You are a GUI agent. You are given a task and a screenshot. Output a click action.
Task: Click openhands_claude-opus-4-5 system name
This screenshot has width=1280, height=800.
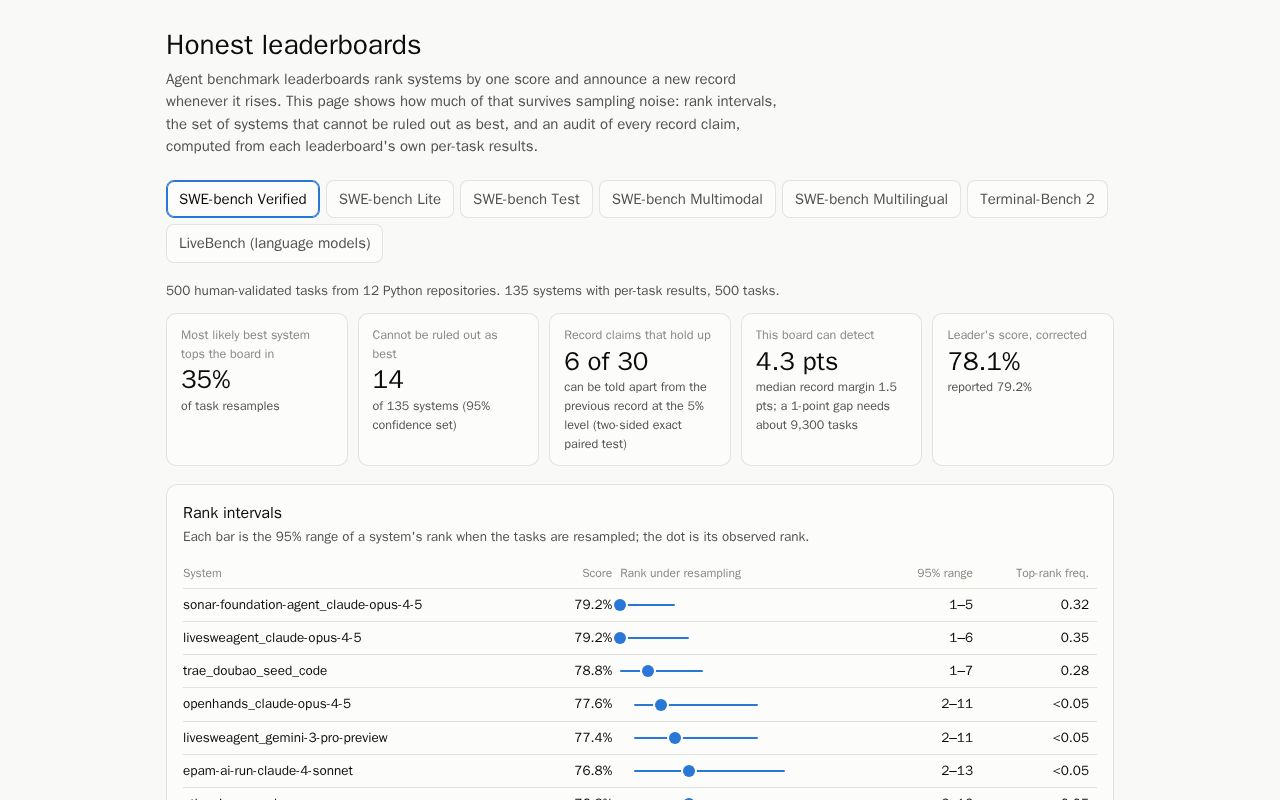(x=267, y=704)
